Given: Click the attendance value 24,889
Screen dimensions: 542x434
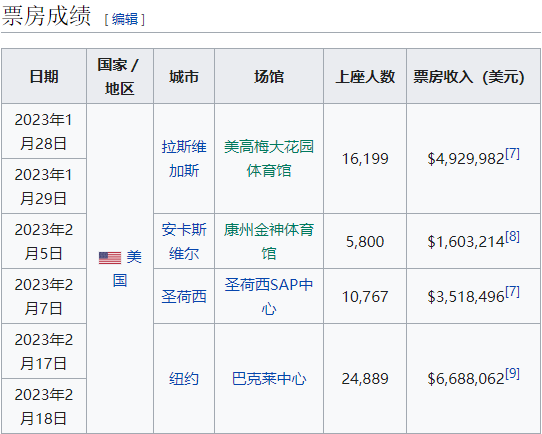Looking at the screenshot, I should 365,379.
